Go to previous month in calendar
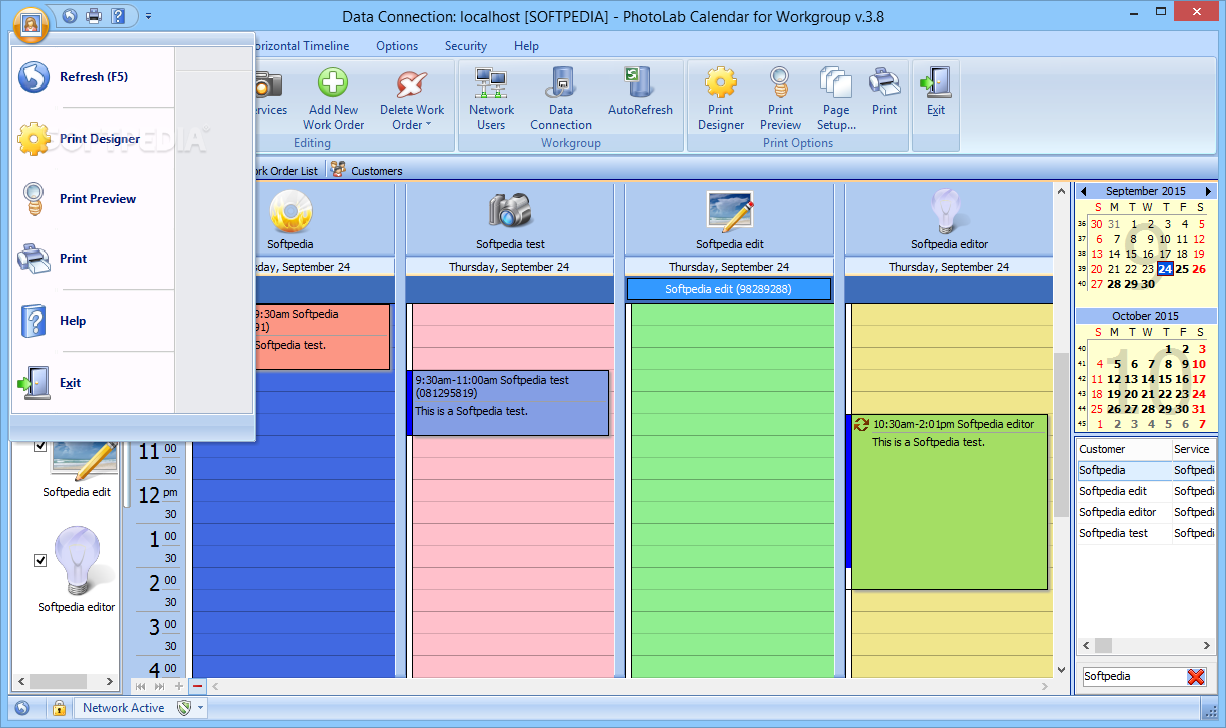The width and height of the screenshot is (1226, 728). click(x=1083, y=191)
